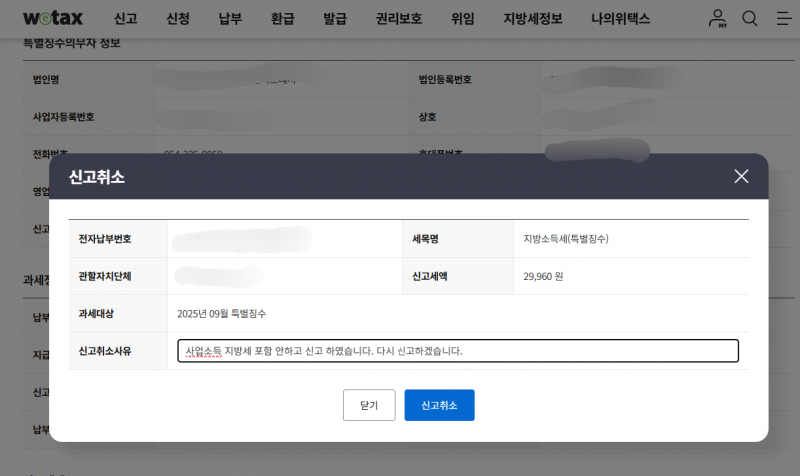Image resolution: width=800 pixels, height=476 pixels.
Task: Click 사업자등록번호 label in background page
Action: [63, 117]
